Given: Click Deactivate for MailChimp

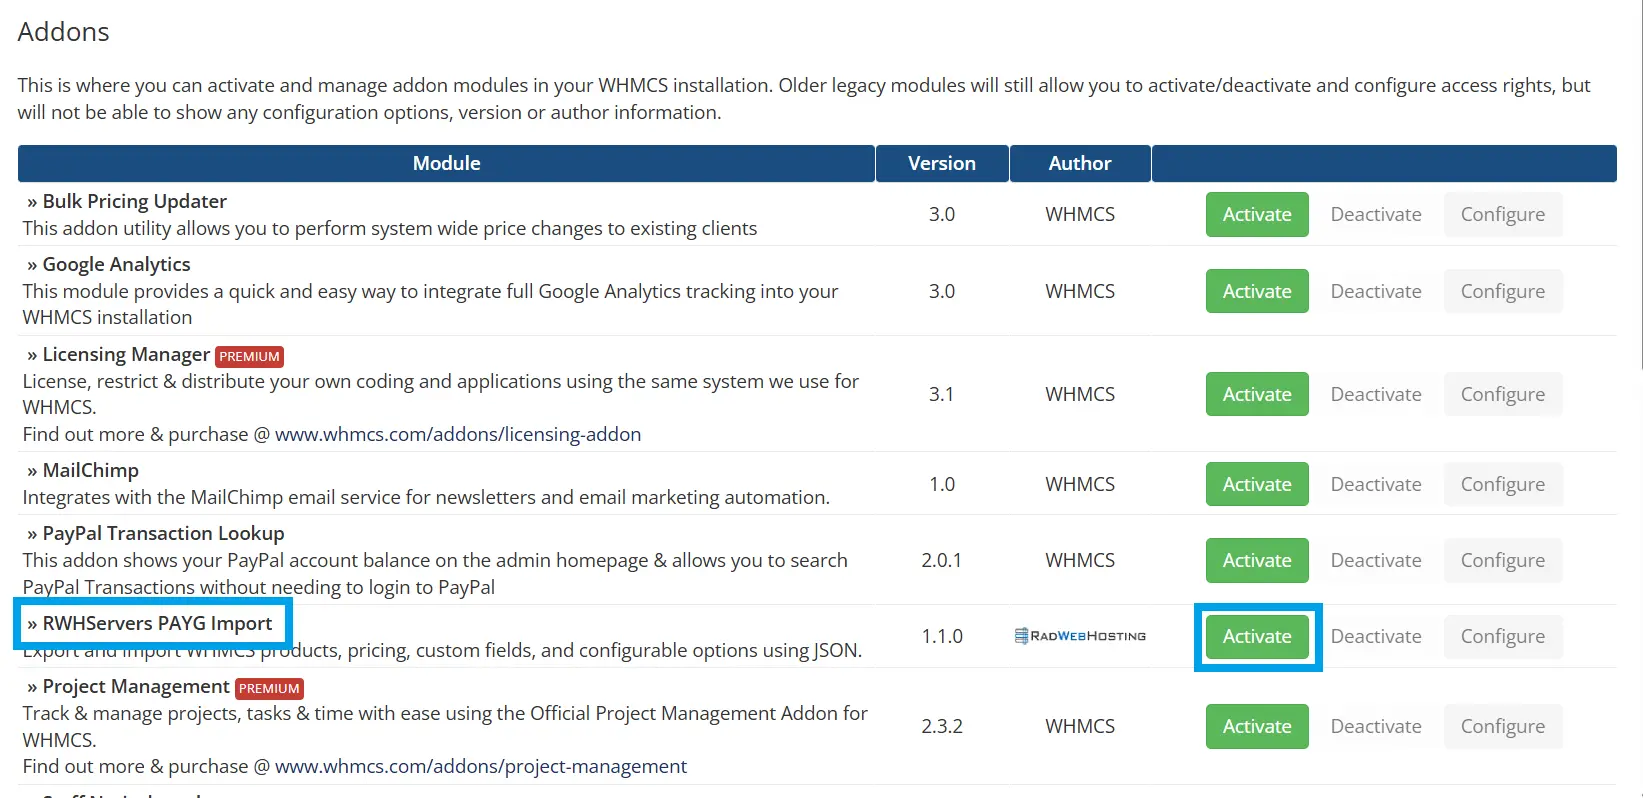Looking at the screenshot, I should pos(1376,484).
